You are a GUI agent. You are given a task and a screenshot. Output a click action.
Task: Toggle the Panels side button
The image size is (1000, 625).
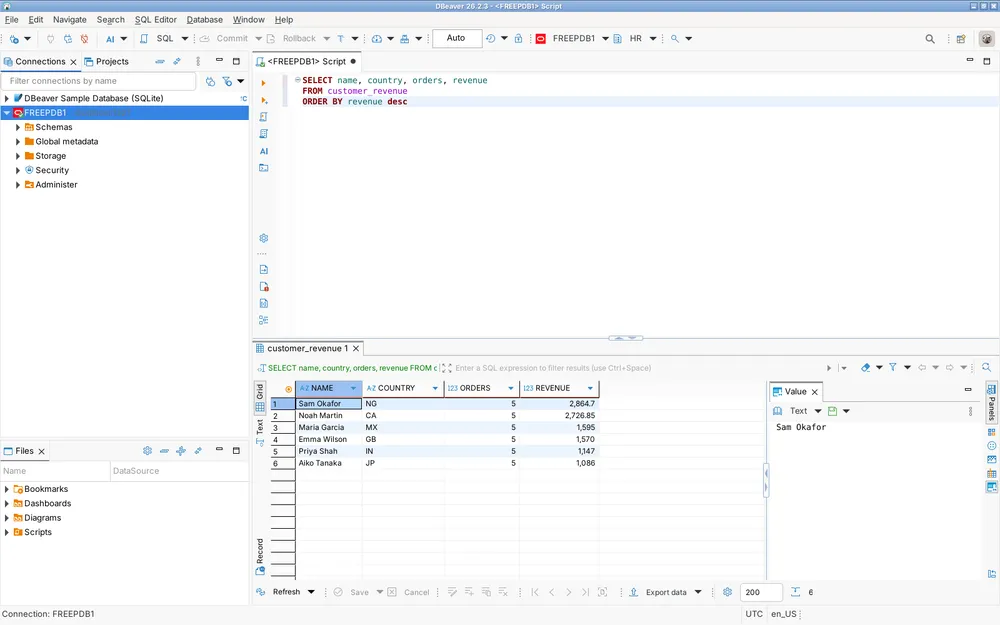tap(992, 402)
